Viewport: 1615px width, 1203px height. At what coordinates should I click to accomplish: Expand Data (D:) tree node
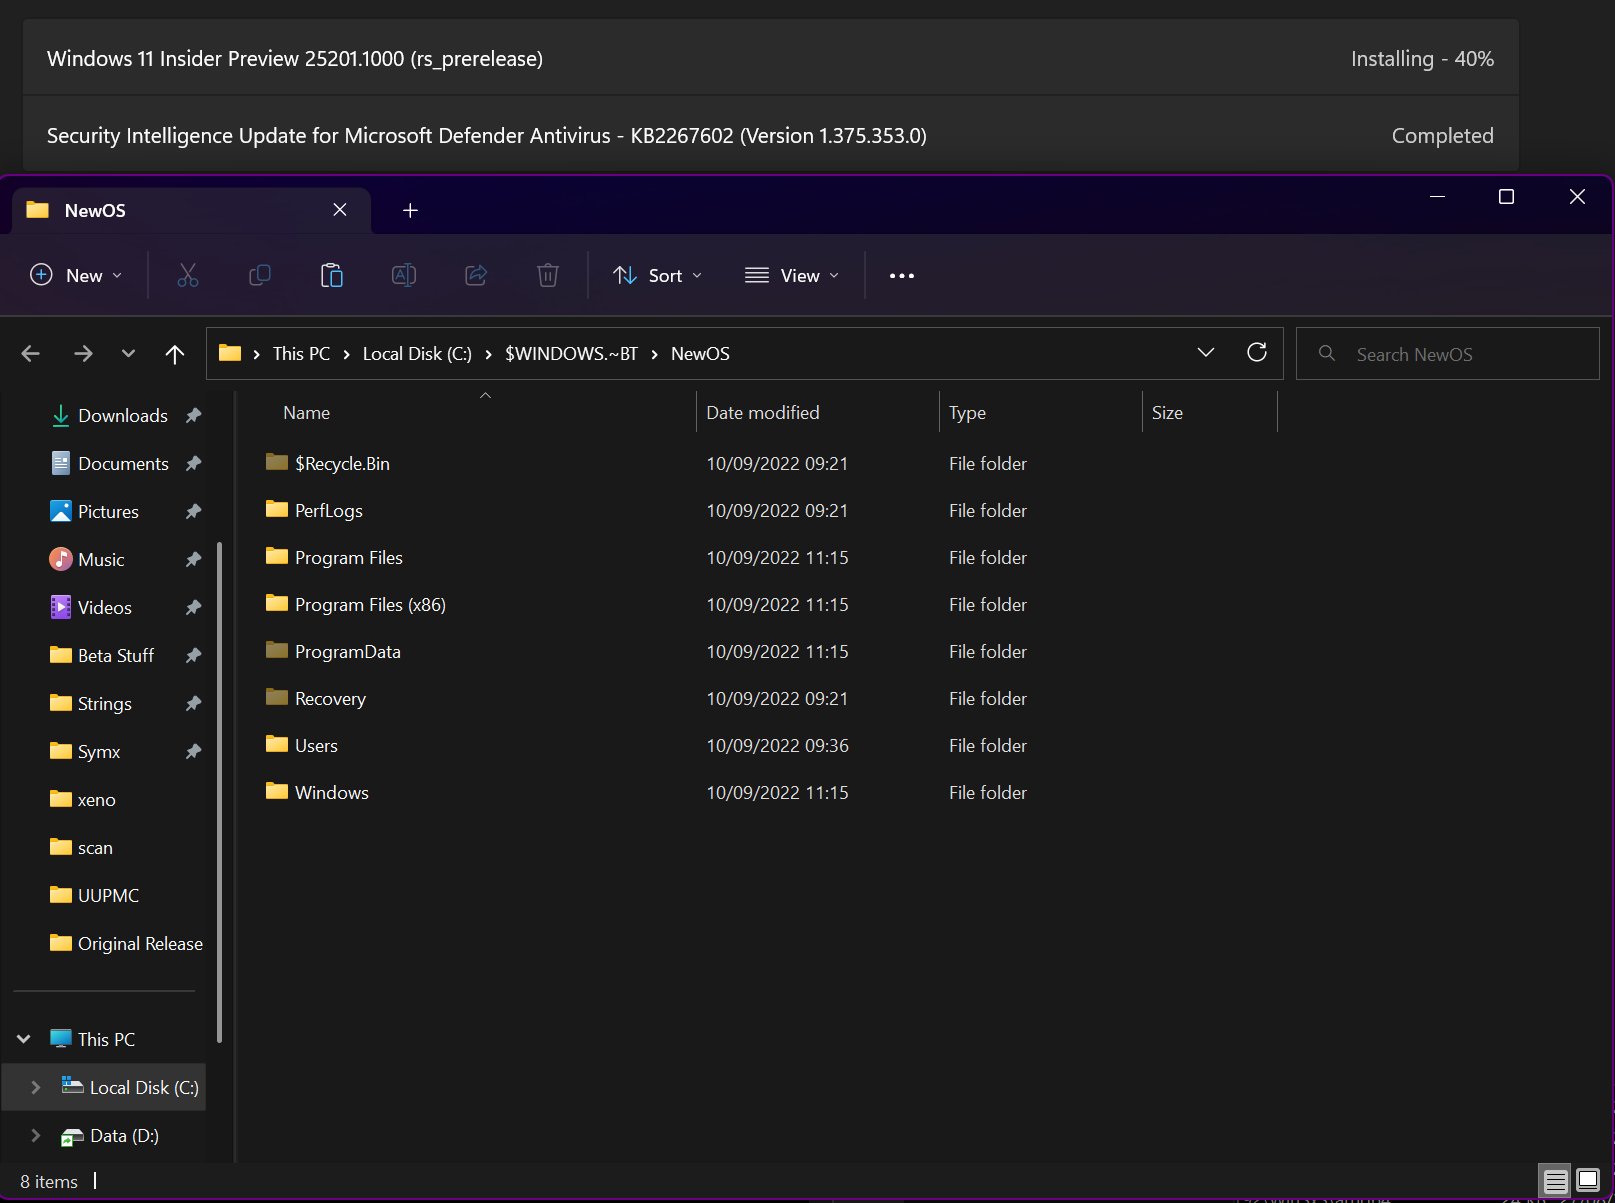click(36, 1135)
